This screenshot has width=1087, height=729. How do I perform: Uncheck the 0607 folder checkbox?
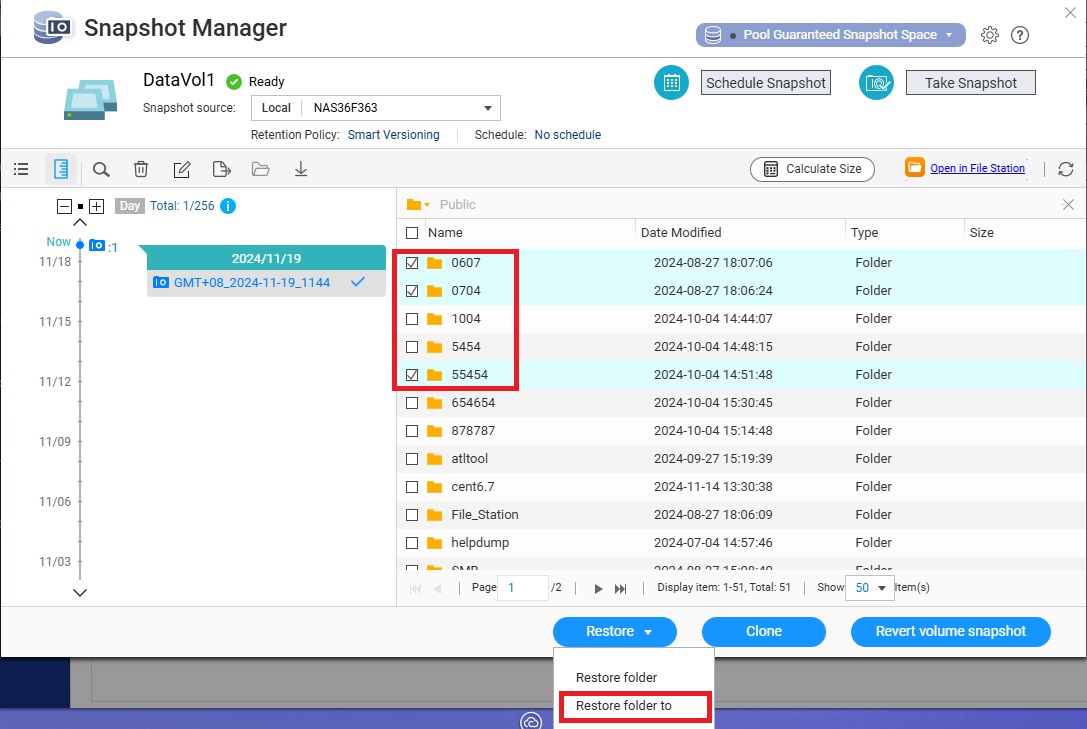412,263
